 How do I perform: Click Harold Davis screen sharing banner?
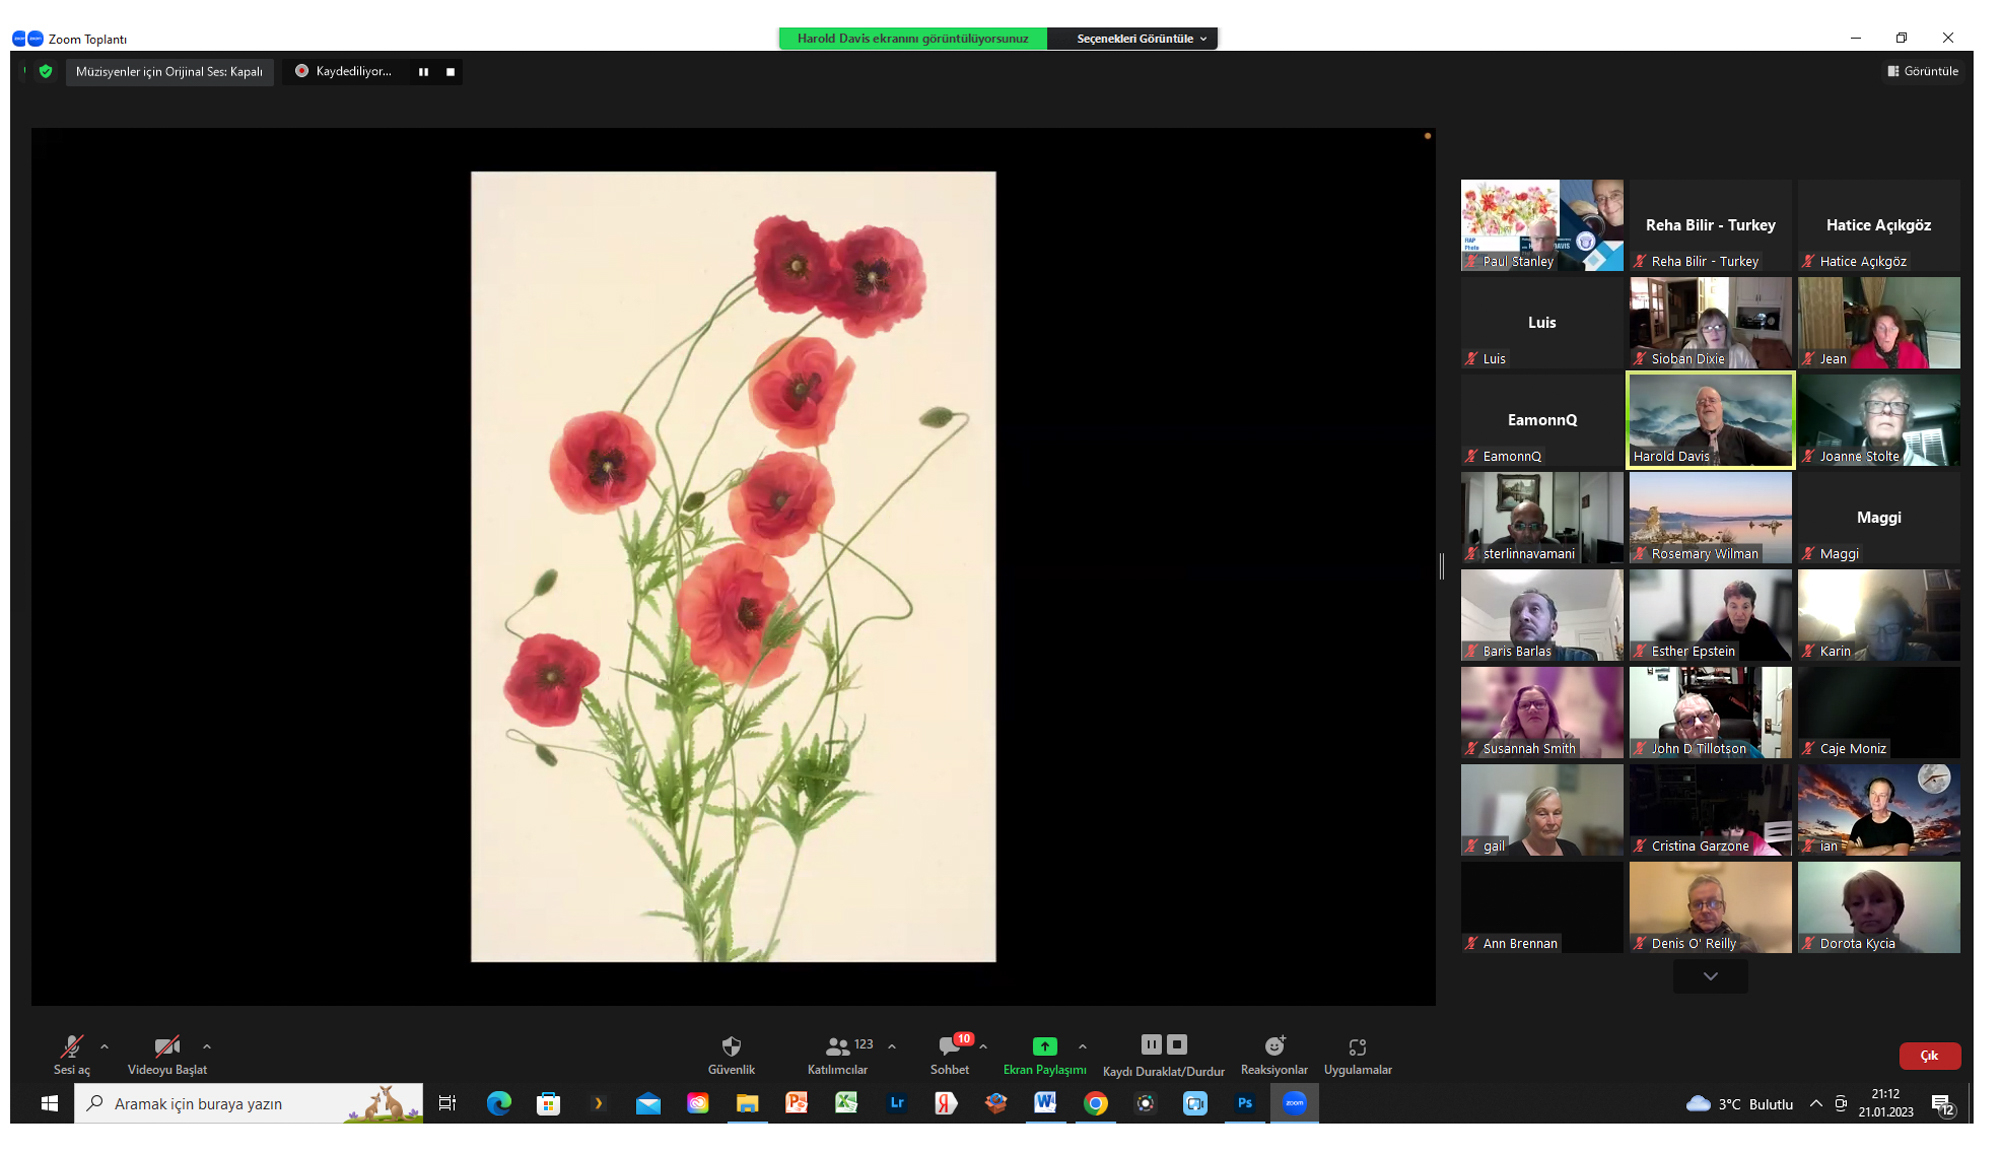pos(912,38)
